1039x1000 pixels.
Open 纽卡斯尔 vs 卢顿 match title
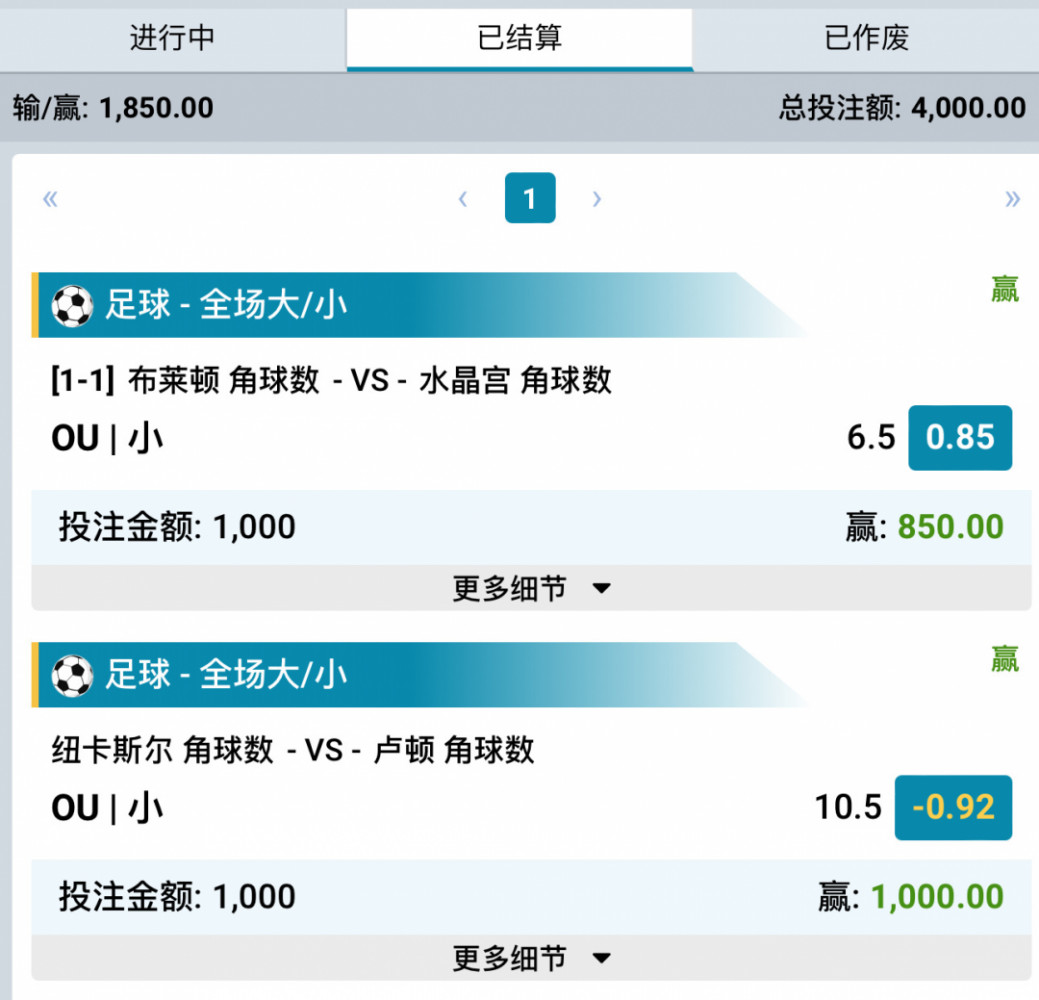point(293,751)
